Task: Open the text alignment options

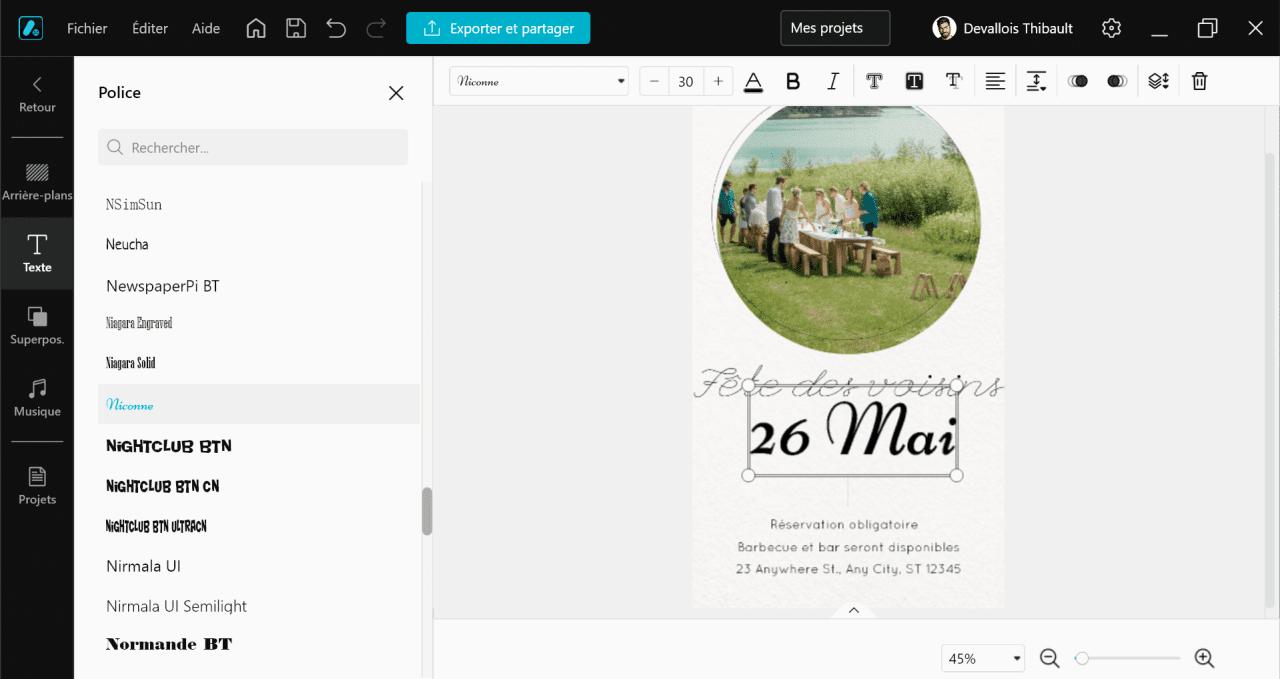Action: pos(995,81)
